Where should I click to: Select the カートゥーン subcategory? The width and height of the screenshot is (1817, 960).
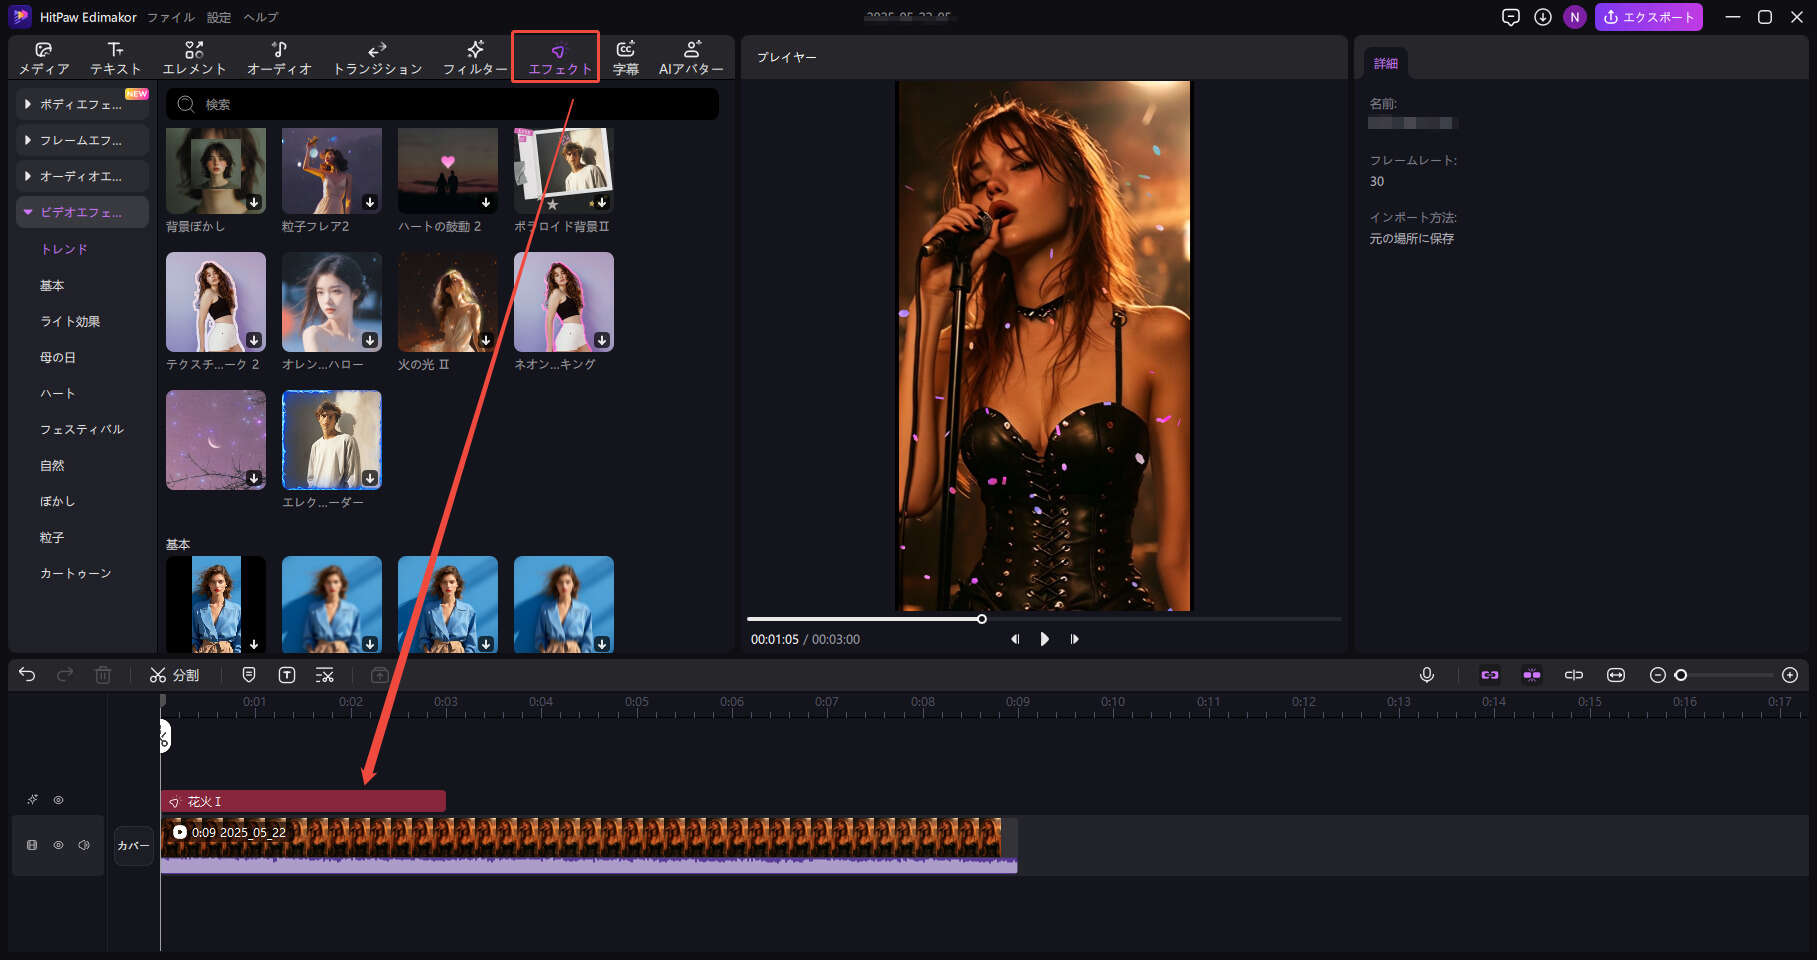pyautogui.click(x=76, y=573)
